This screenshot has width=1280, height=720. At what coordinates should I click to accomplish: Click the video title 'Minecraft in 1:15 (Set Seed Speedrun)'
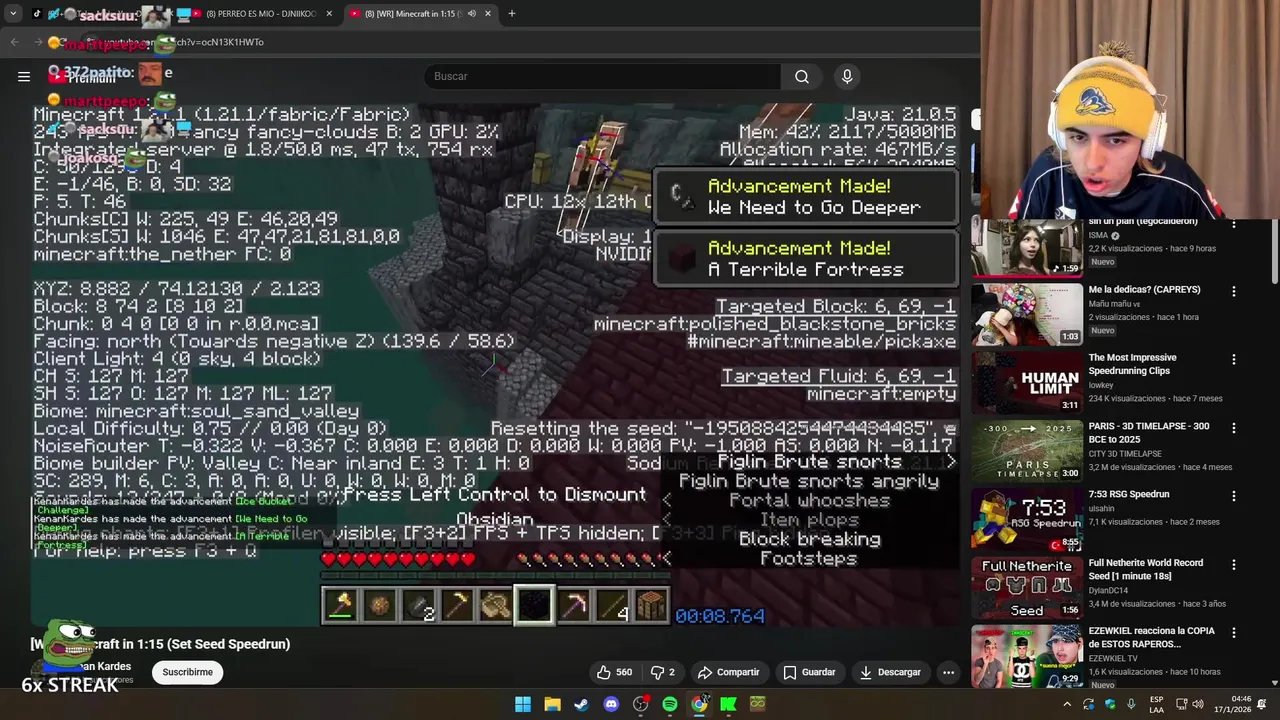[x=160, y=644]
